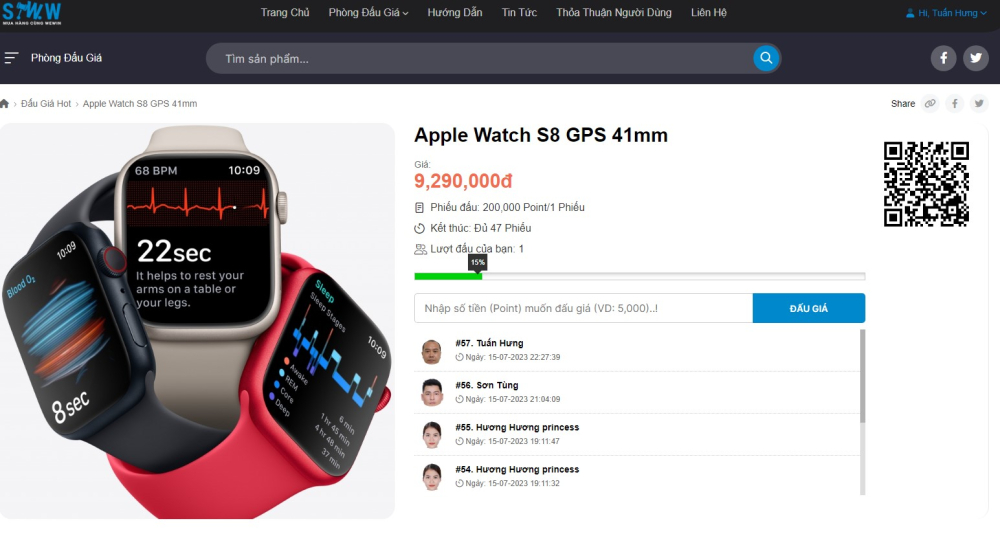Image resolution: width=1000 pixels, height=534 pixels.
Task: Click the home icon in breadcrumb
Action: [x=4, y=103]
